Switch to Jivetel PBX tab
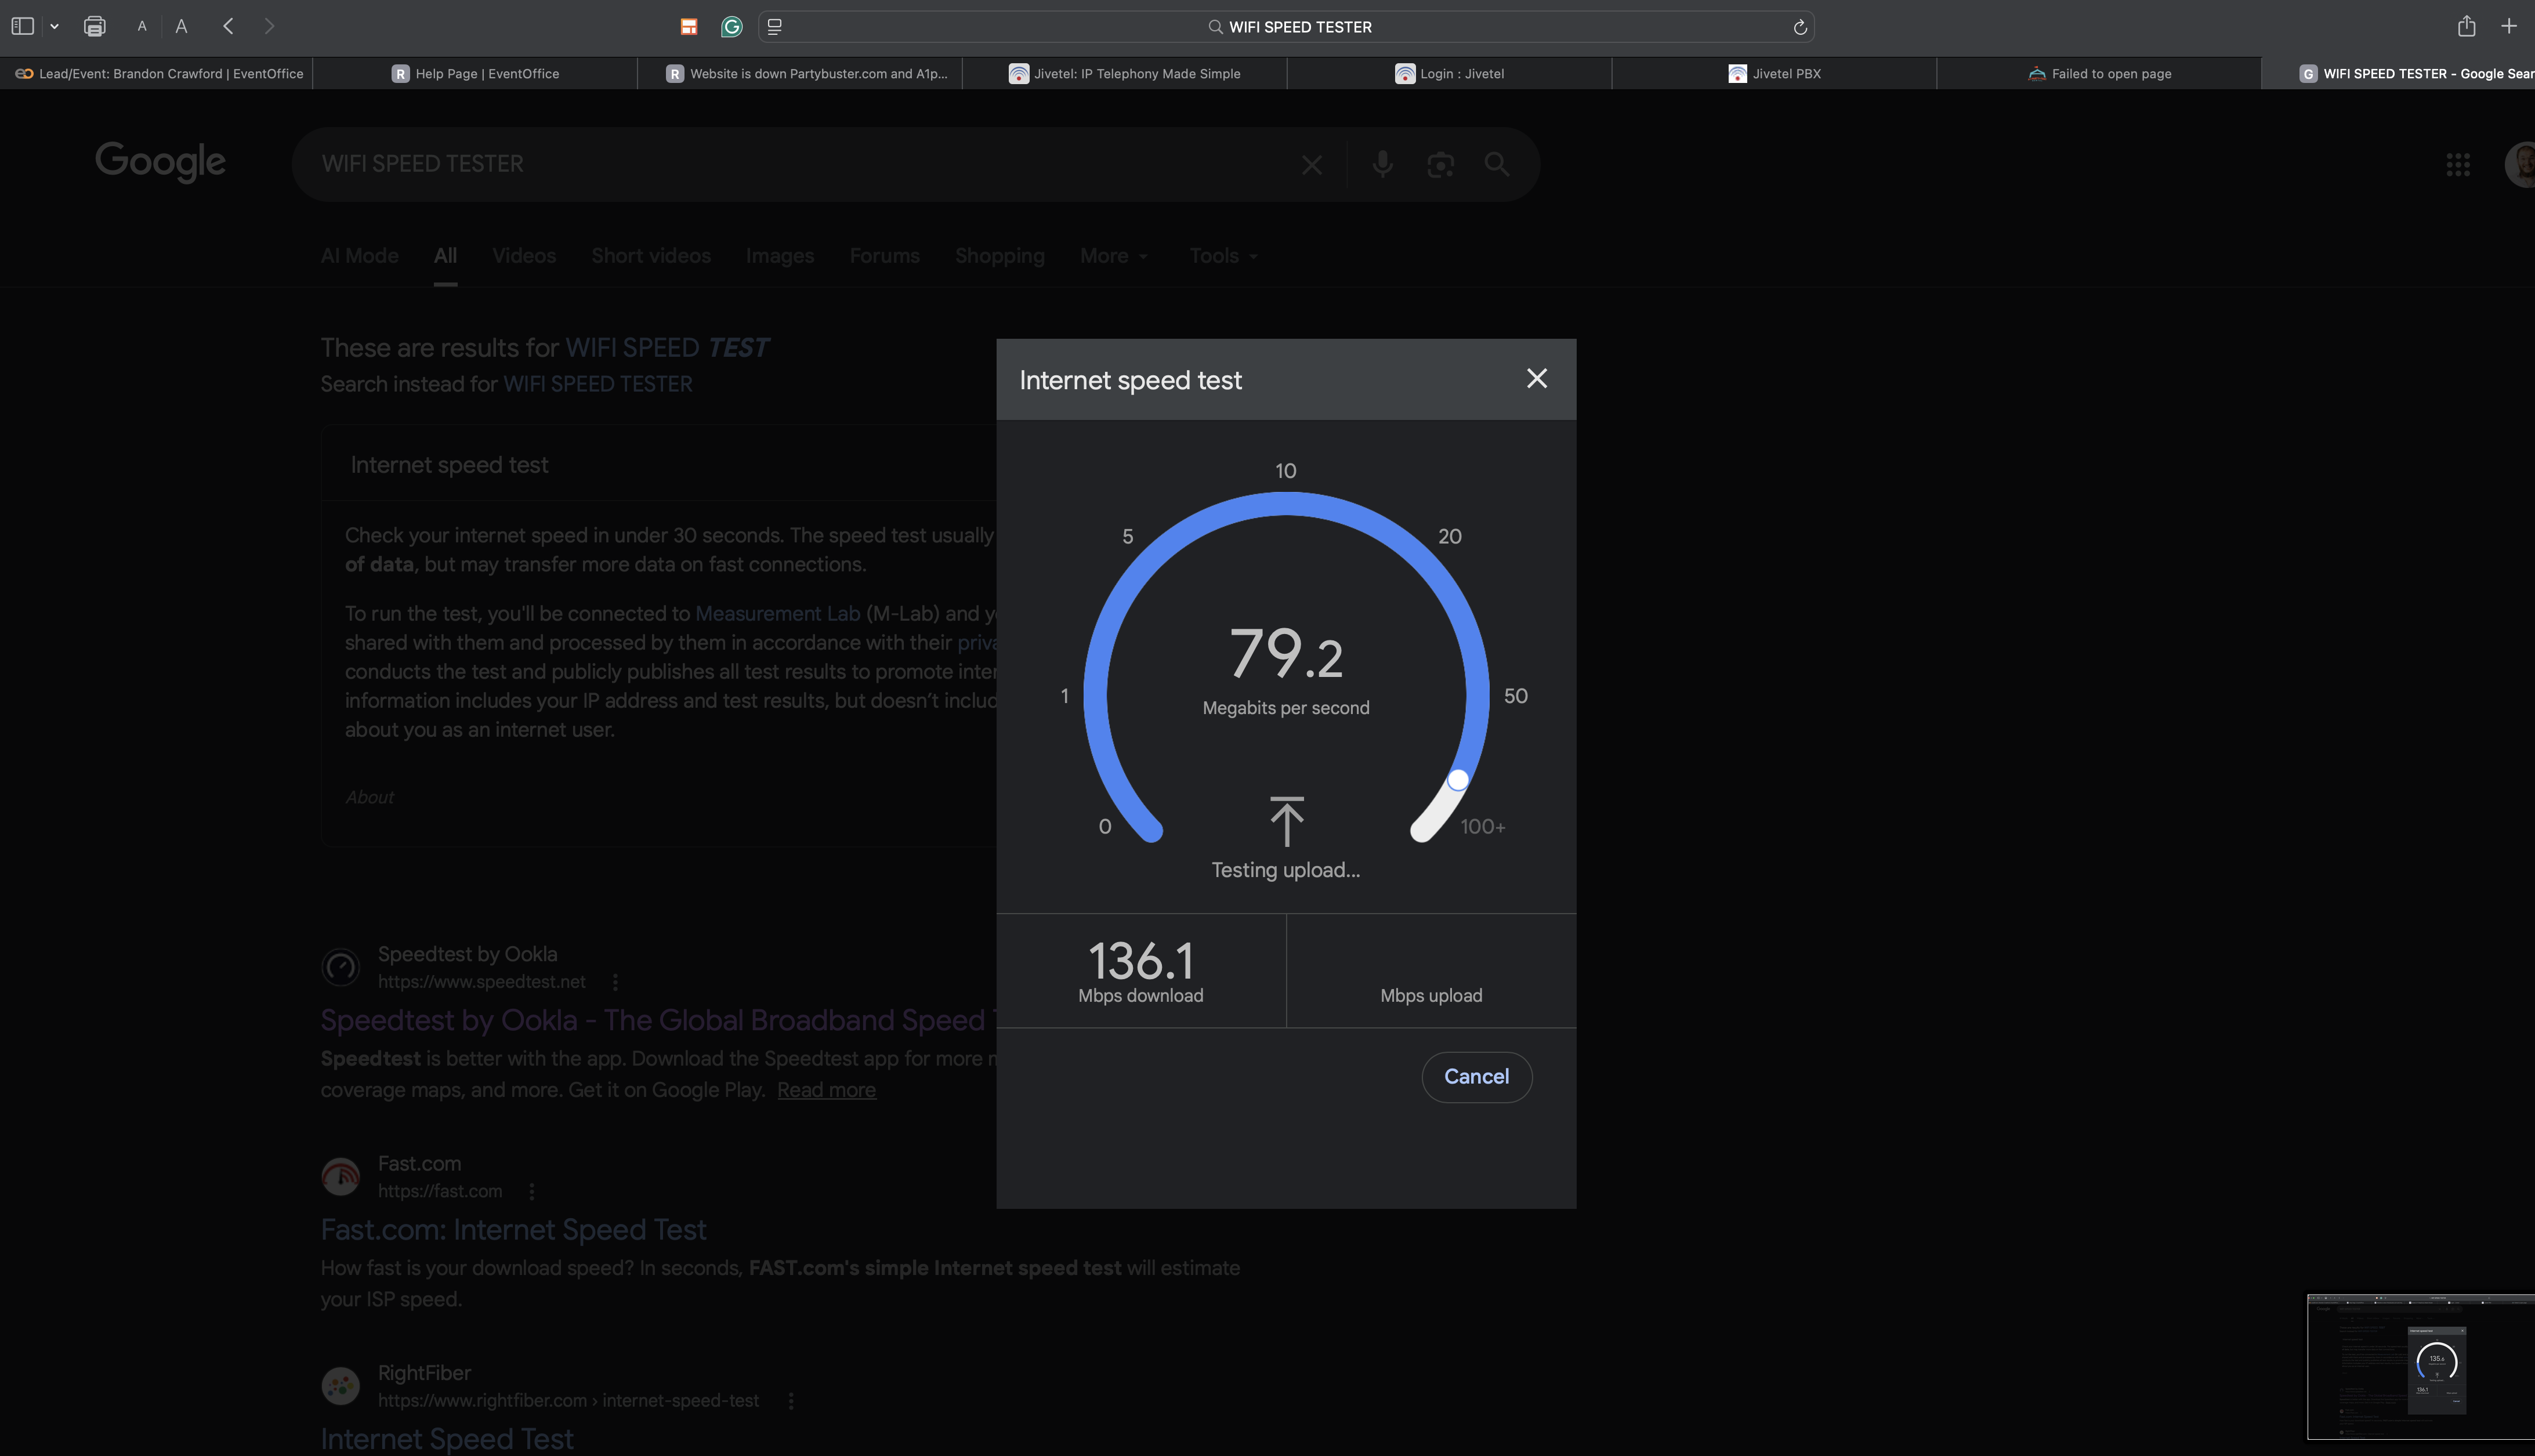The width and height of the screenshot is (2535, 1456). coord(1774,74)
